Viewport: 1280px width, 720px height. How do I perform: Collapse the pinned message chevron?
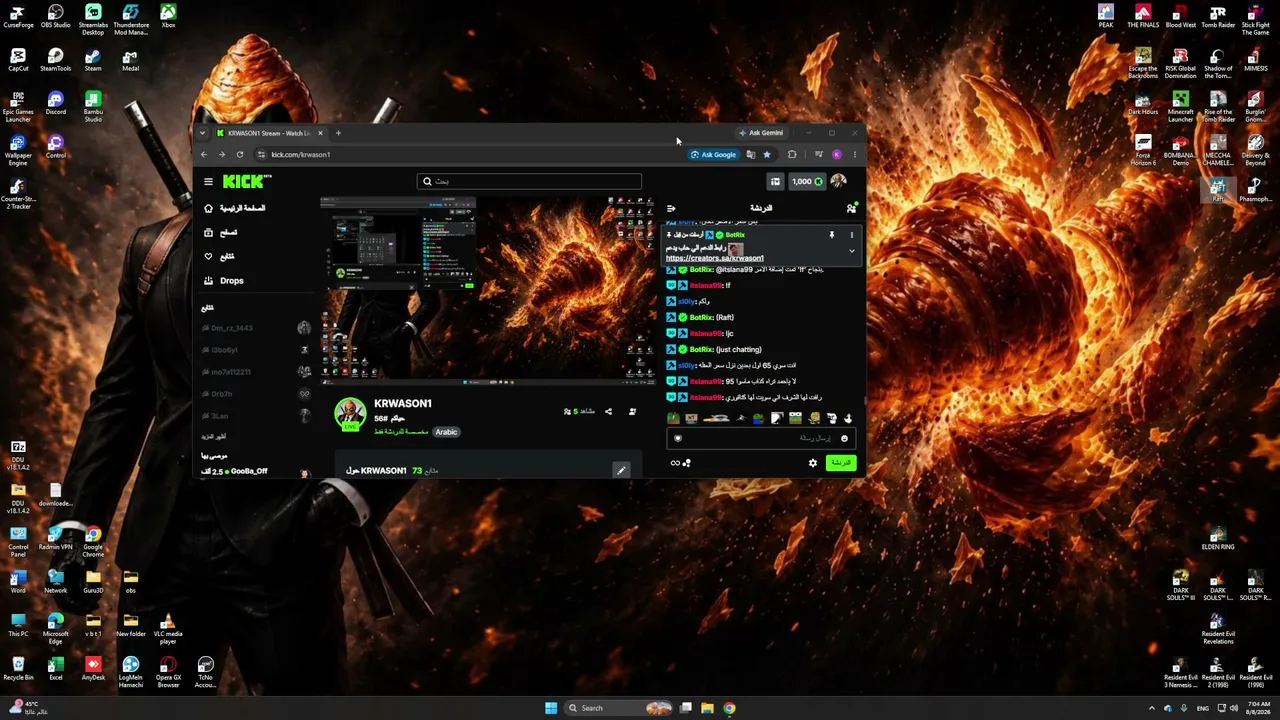[852, 251]
